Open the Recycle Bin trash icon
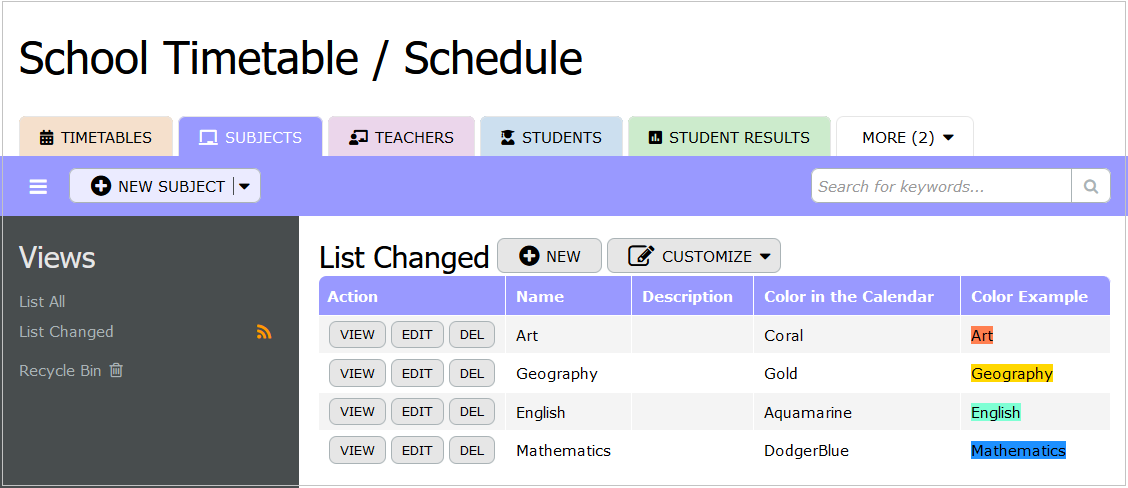 (x=116, y=370)
